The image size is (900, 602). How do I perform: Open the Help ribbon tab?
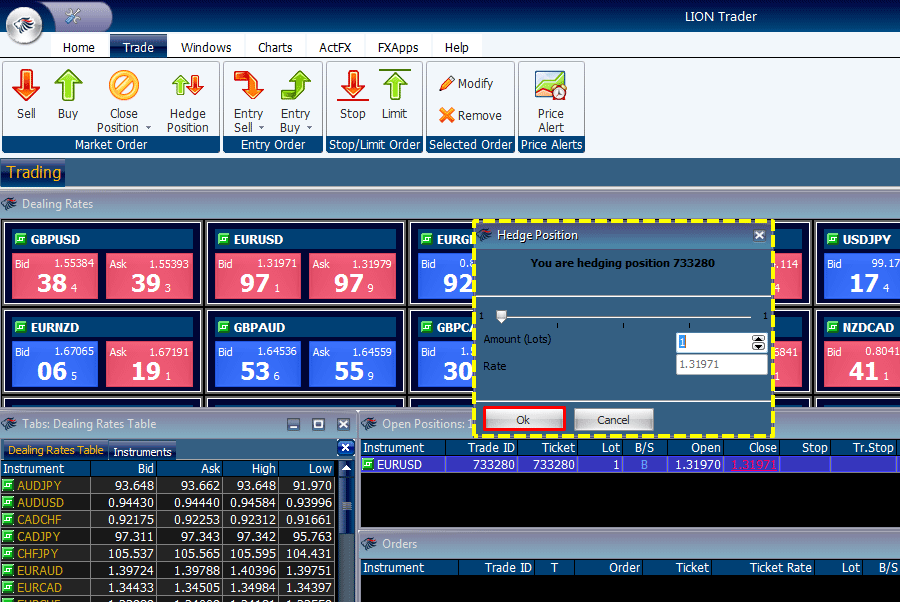(x=456, y=47)
